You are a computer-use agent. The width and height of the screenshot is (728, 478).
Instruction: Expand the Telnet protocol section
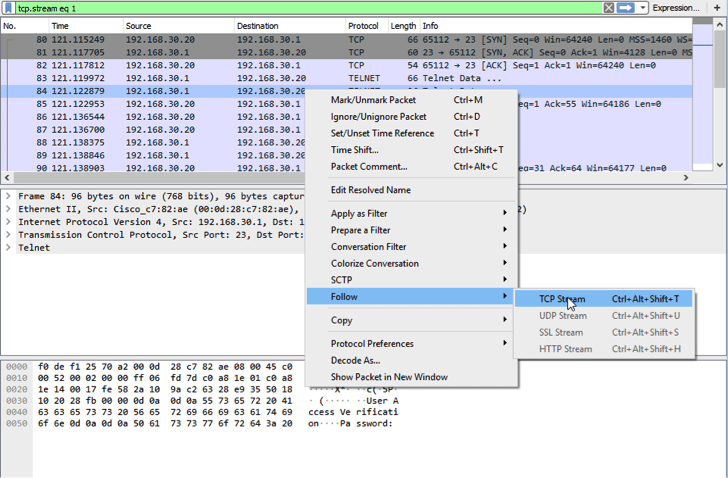click(8, 248)
